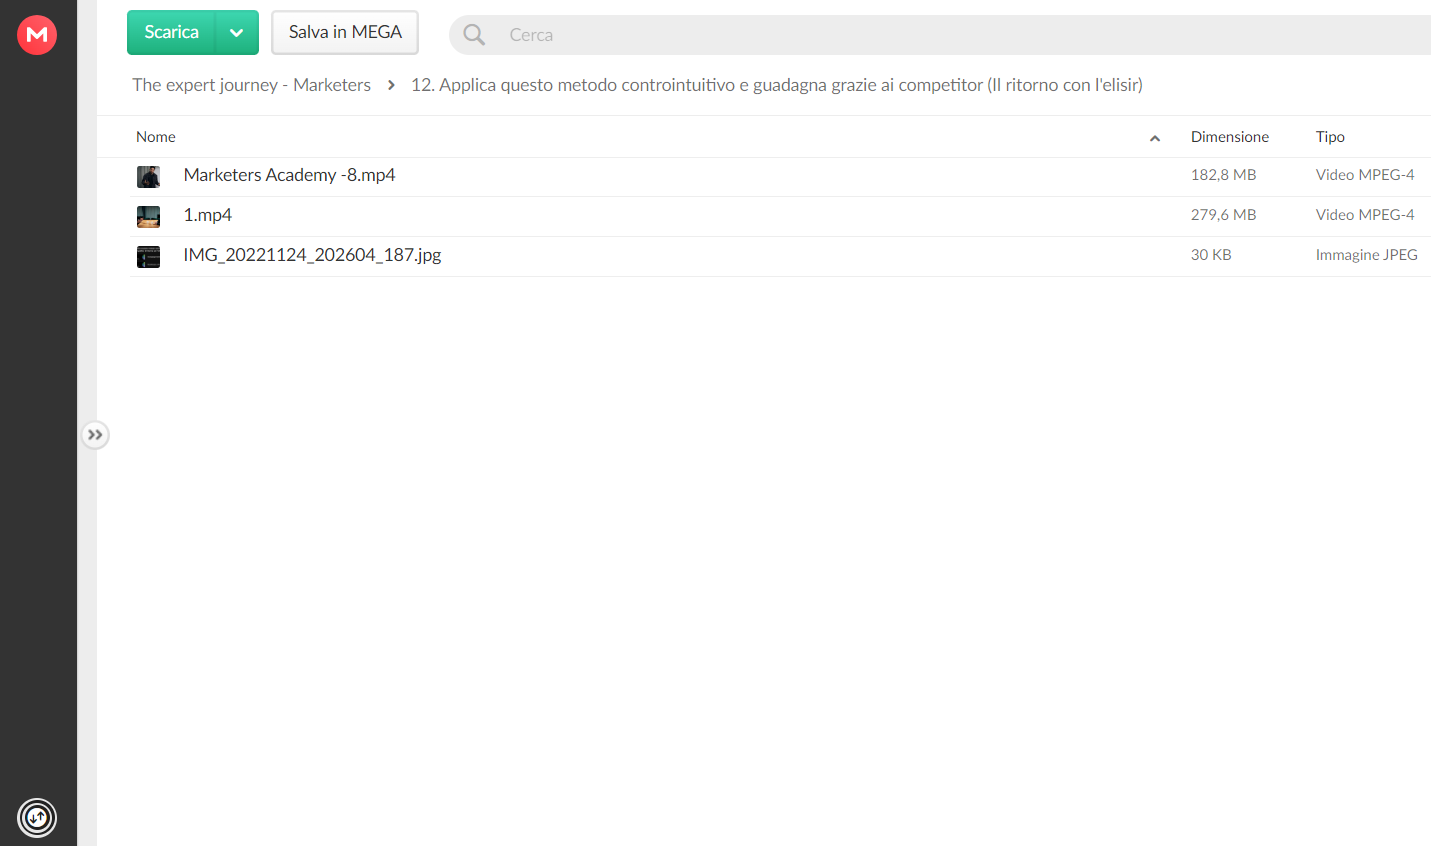1431x846 pixels.
Task: Click the IMG_20221124_202604_187.jpg thumbnail icon
Action: [148, 257]
